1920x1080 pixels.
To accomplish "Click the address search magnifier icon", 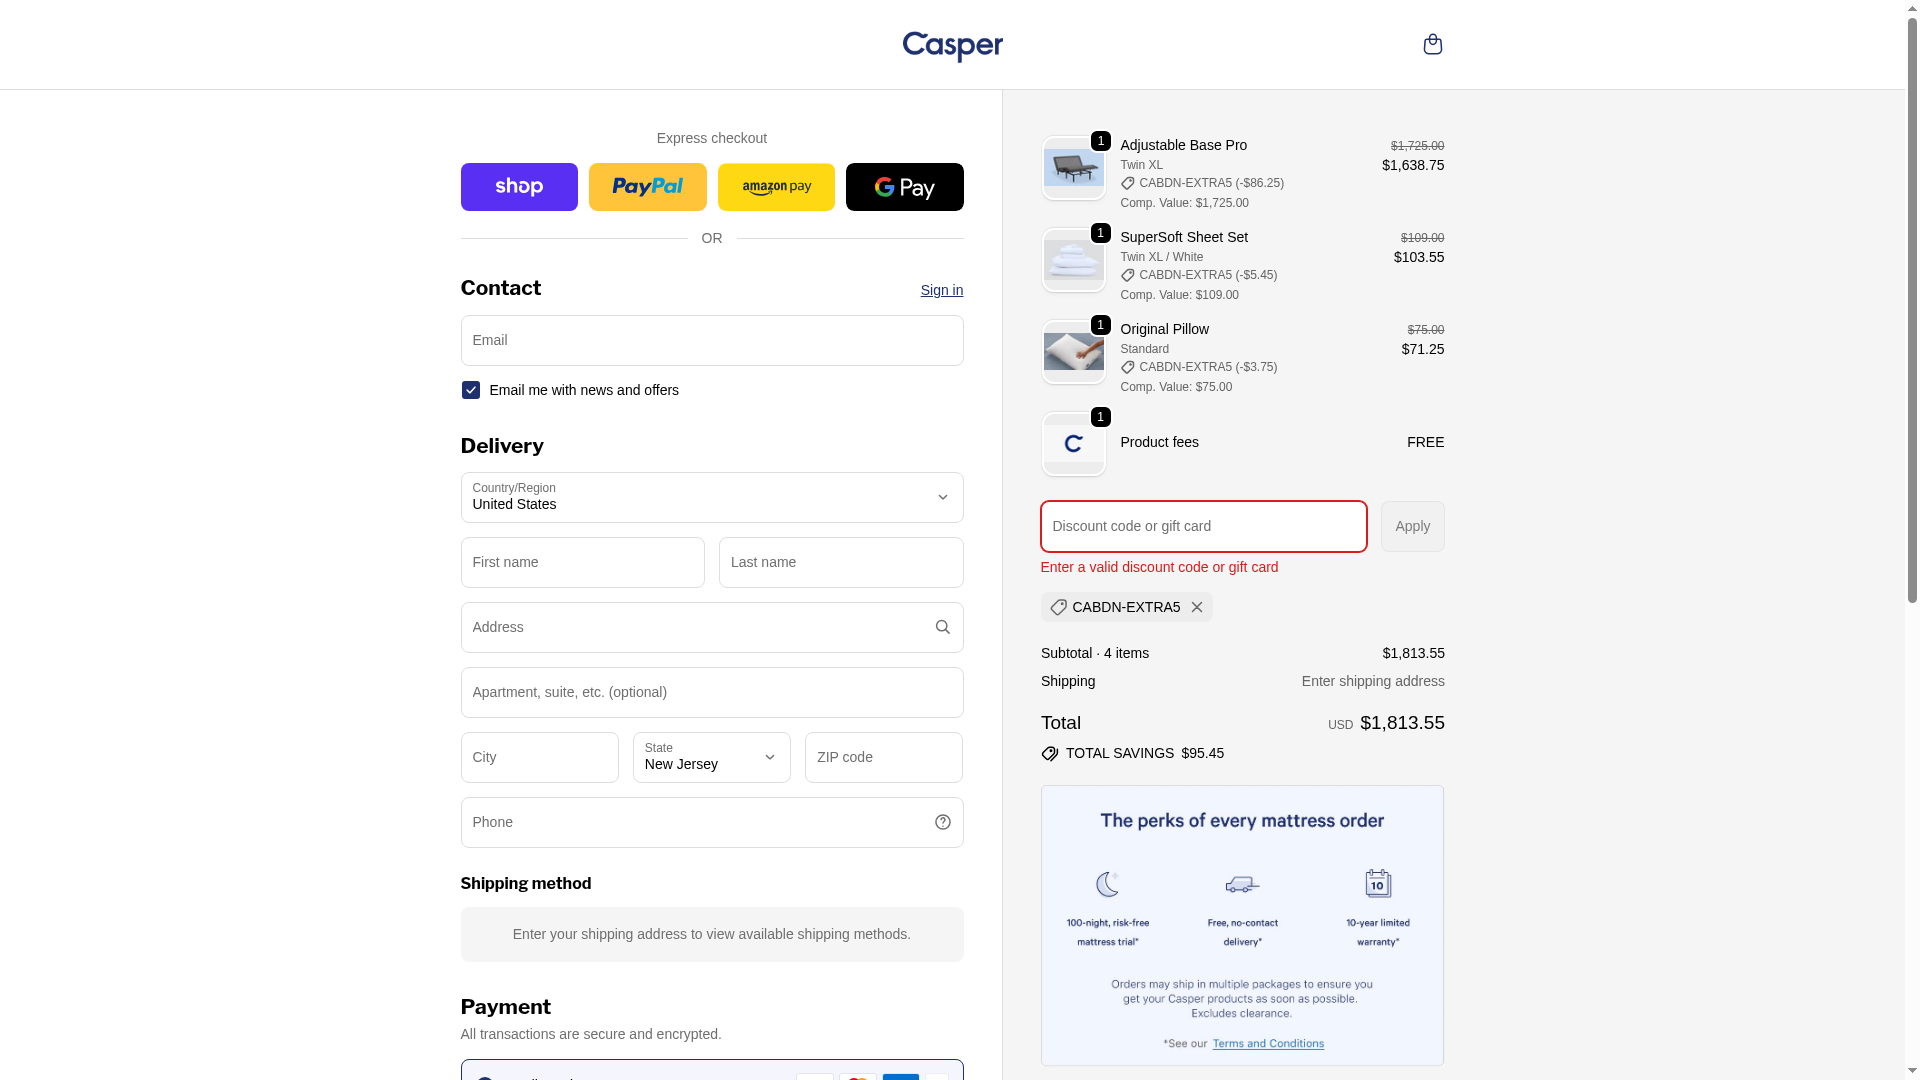I will (x=942, y=628).
